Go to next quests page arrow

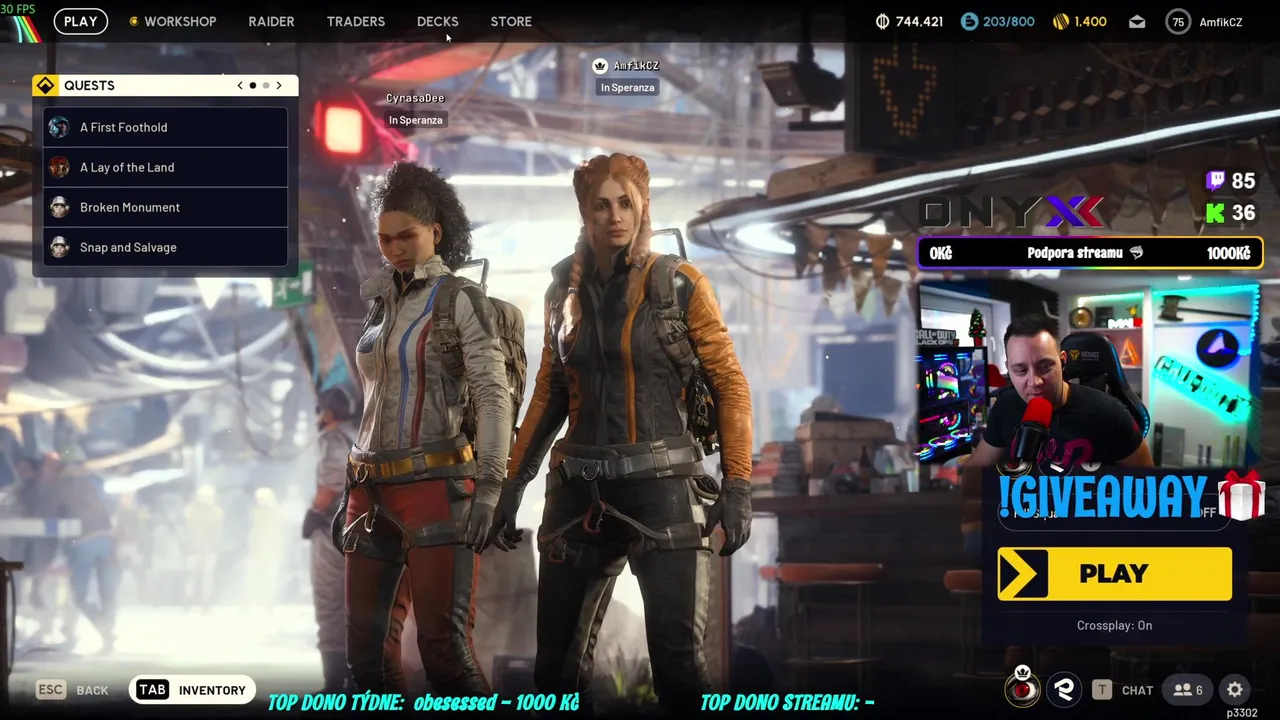279,85
